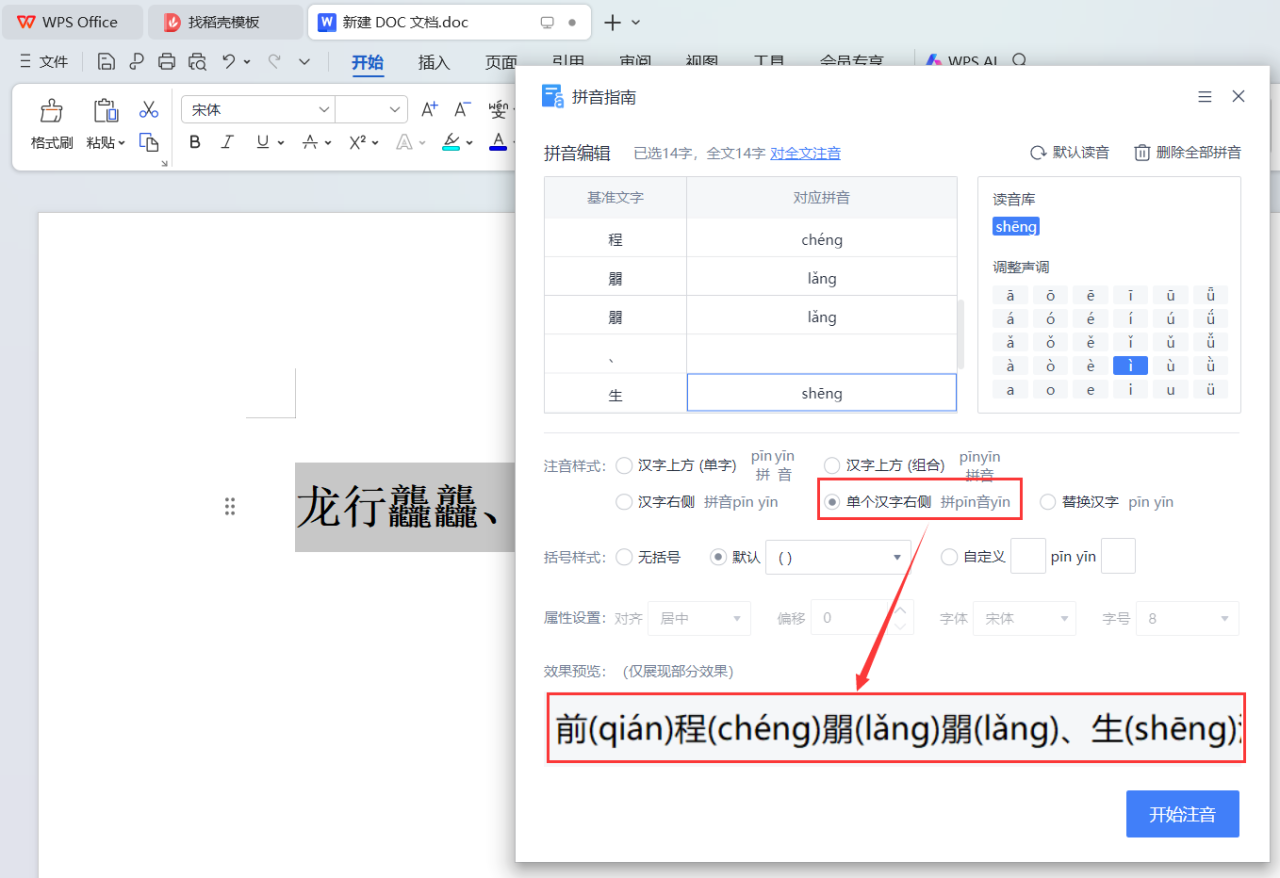Choose 无括号 bracket style

coord(624,557)
